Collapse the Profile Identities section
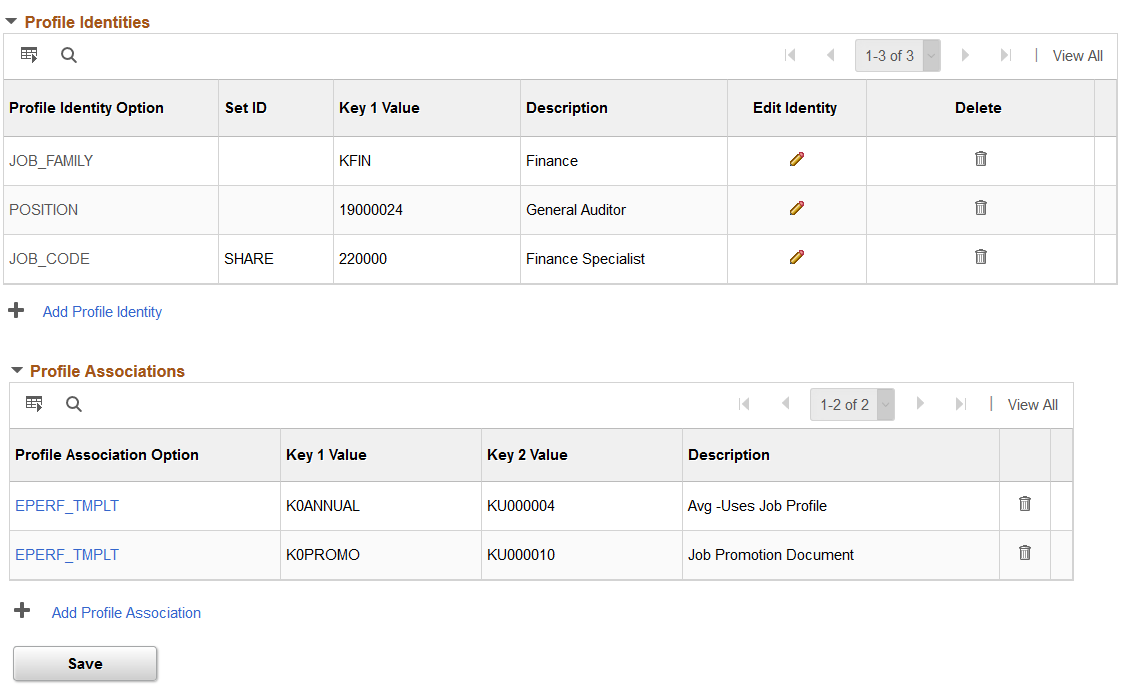This screenshot has height=687, width=1137. 11,22
